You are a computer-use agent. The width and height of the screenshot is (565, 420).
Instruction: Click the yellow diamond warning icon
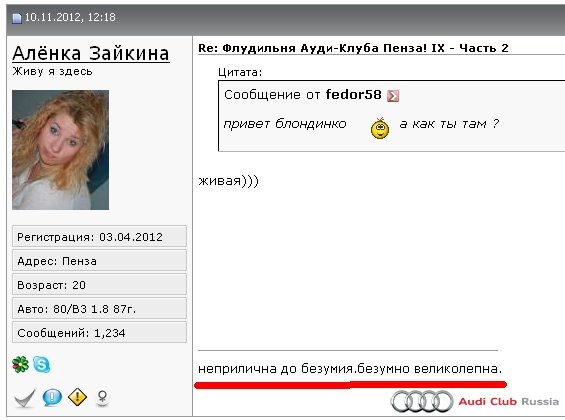click(x=77, y=397)
